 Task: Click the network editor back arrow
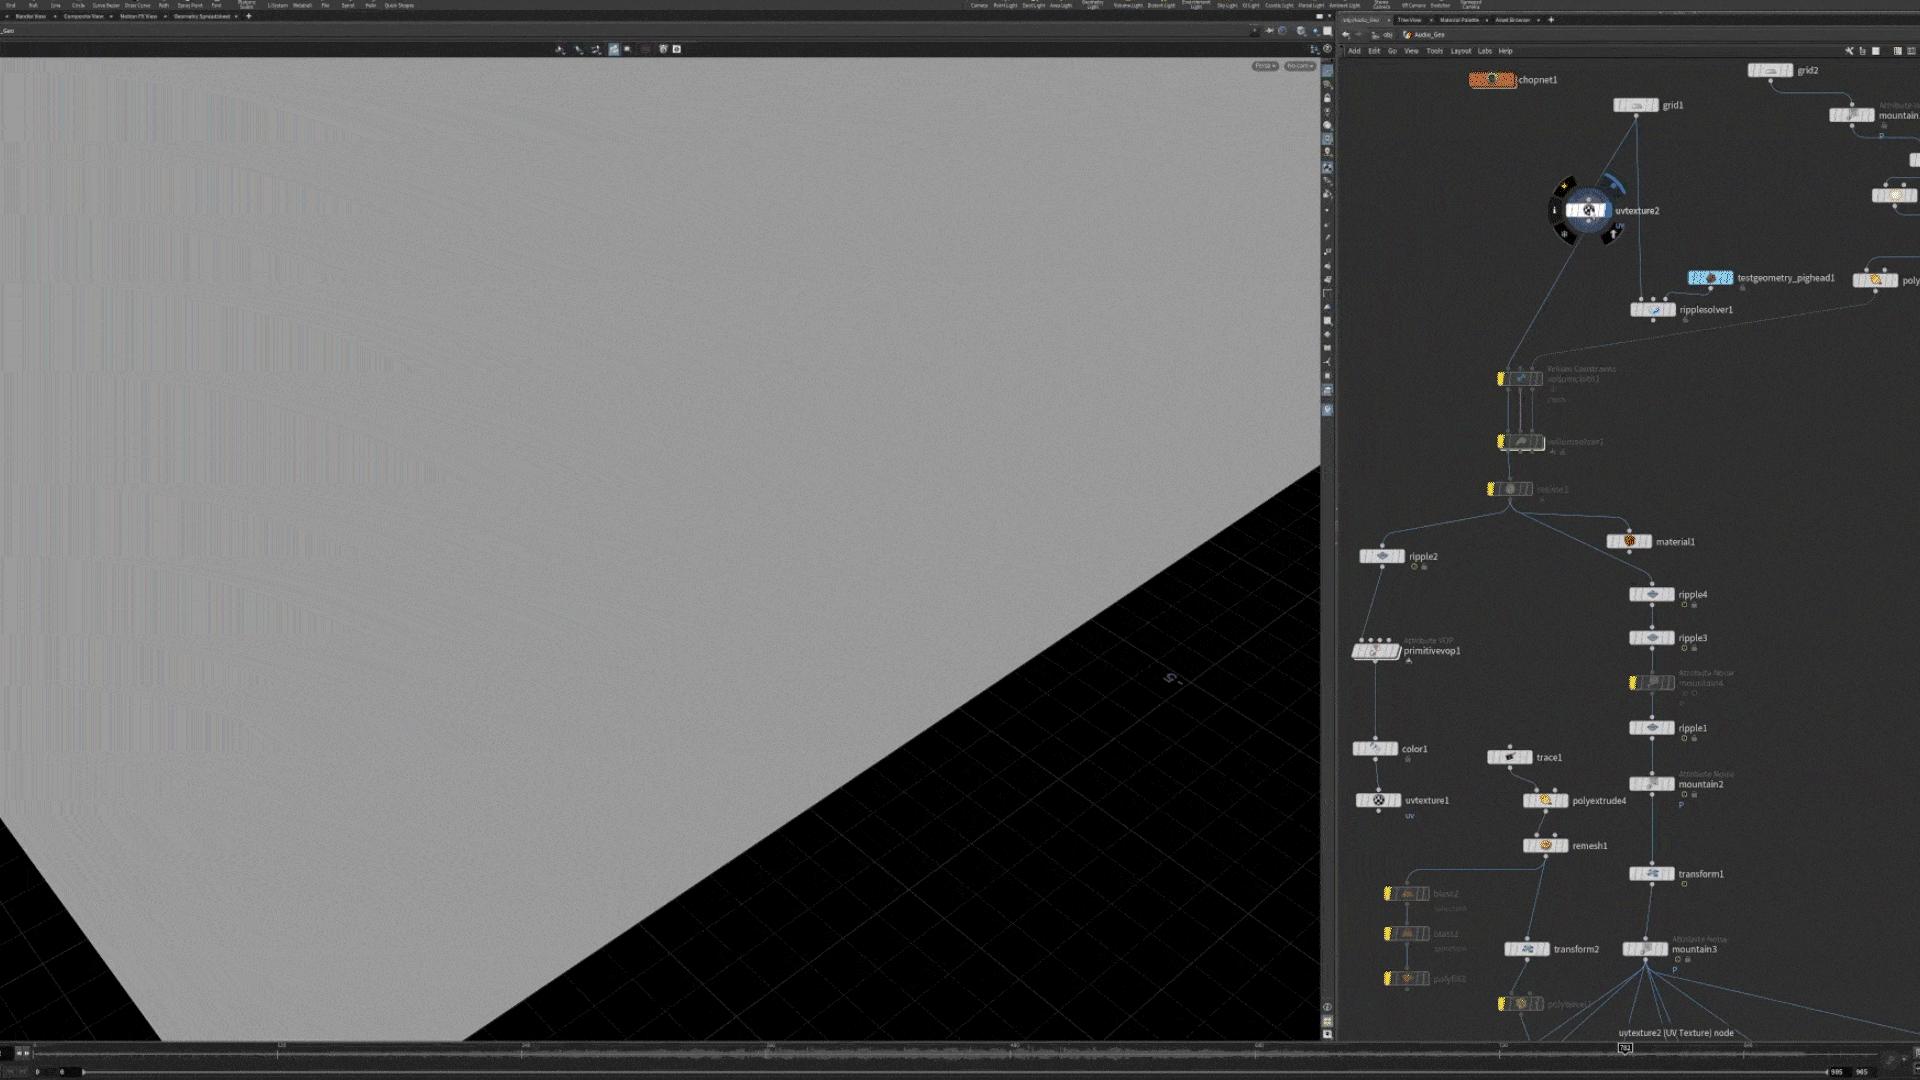(x=1346, y=35)
